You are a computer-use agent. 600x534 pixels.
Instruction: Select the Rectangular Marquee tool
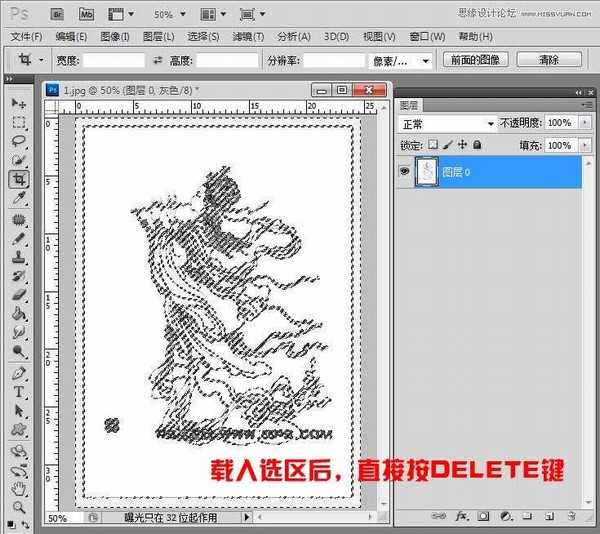pos(18,122)
